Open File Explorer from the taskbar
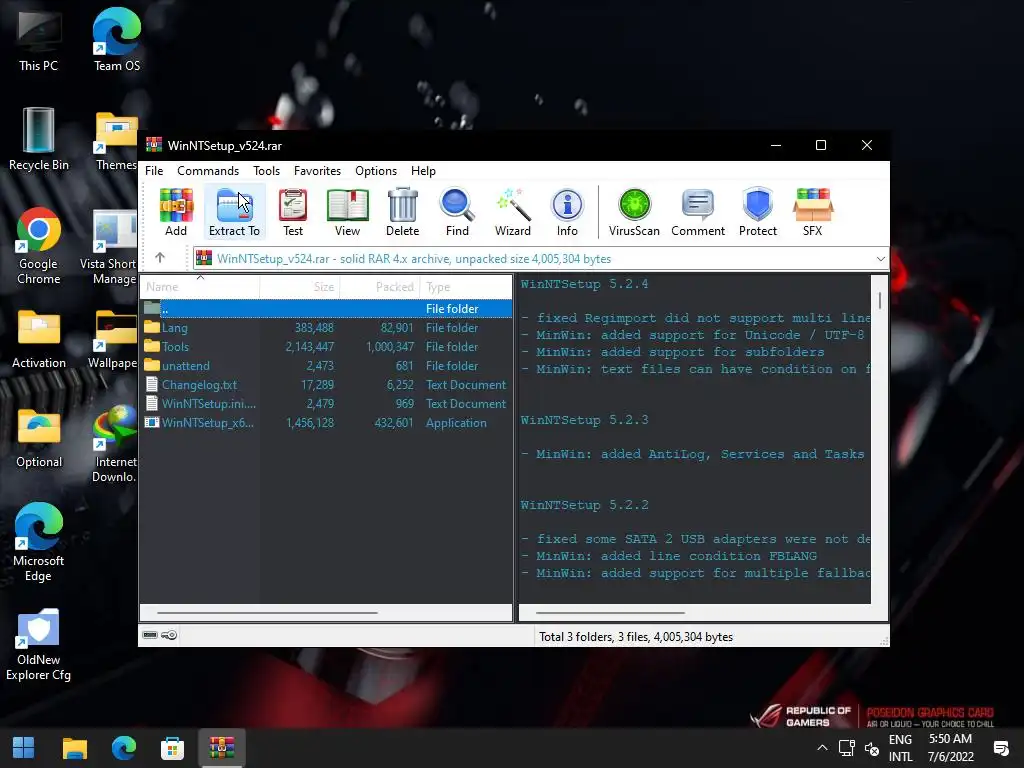 coord(74,748)
